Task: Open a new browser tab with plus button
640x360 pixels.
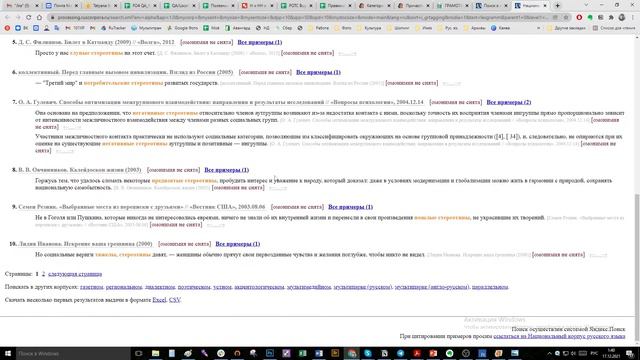Action: 557,6
